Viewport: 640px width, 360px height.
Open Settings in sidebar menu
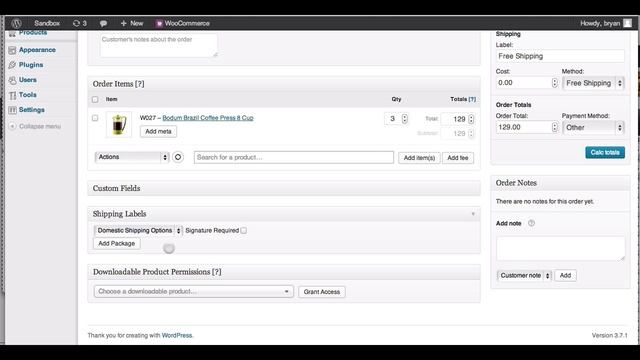point(31,110)
